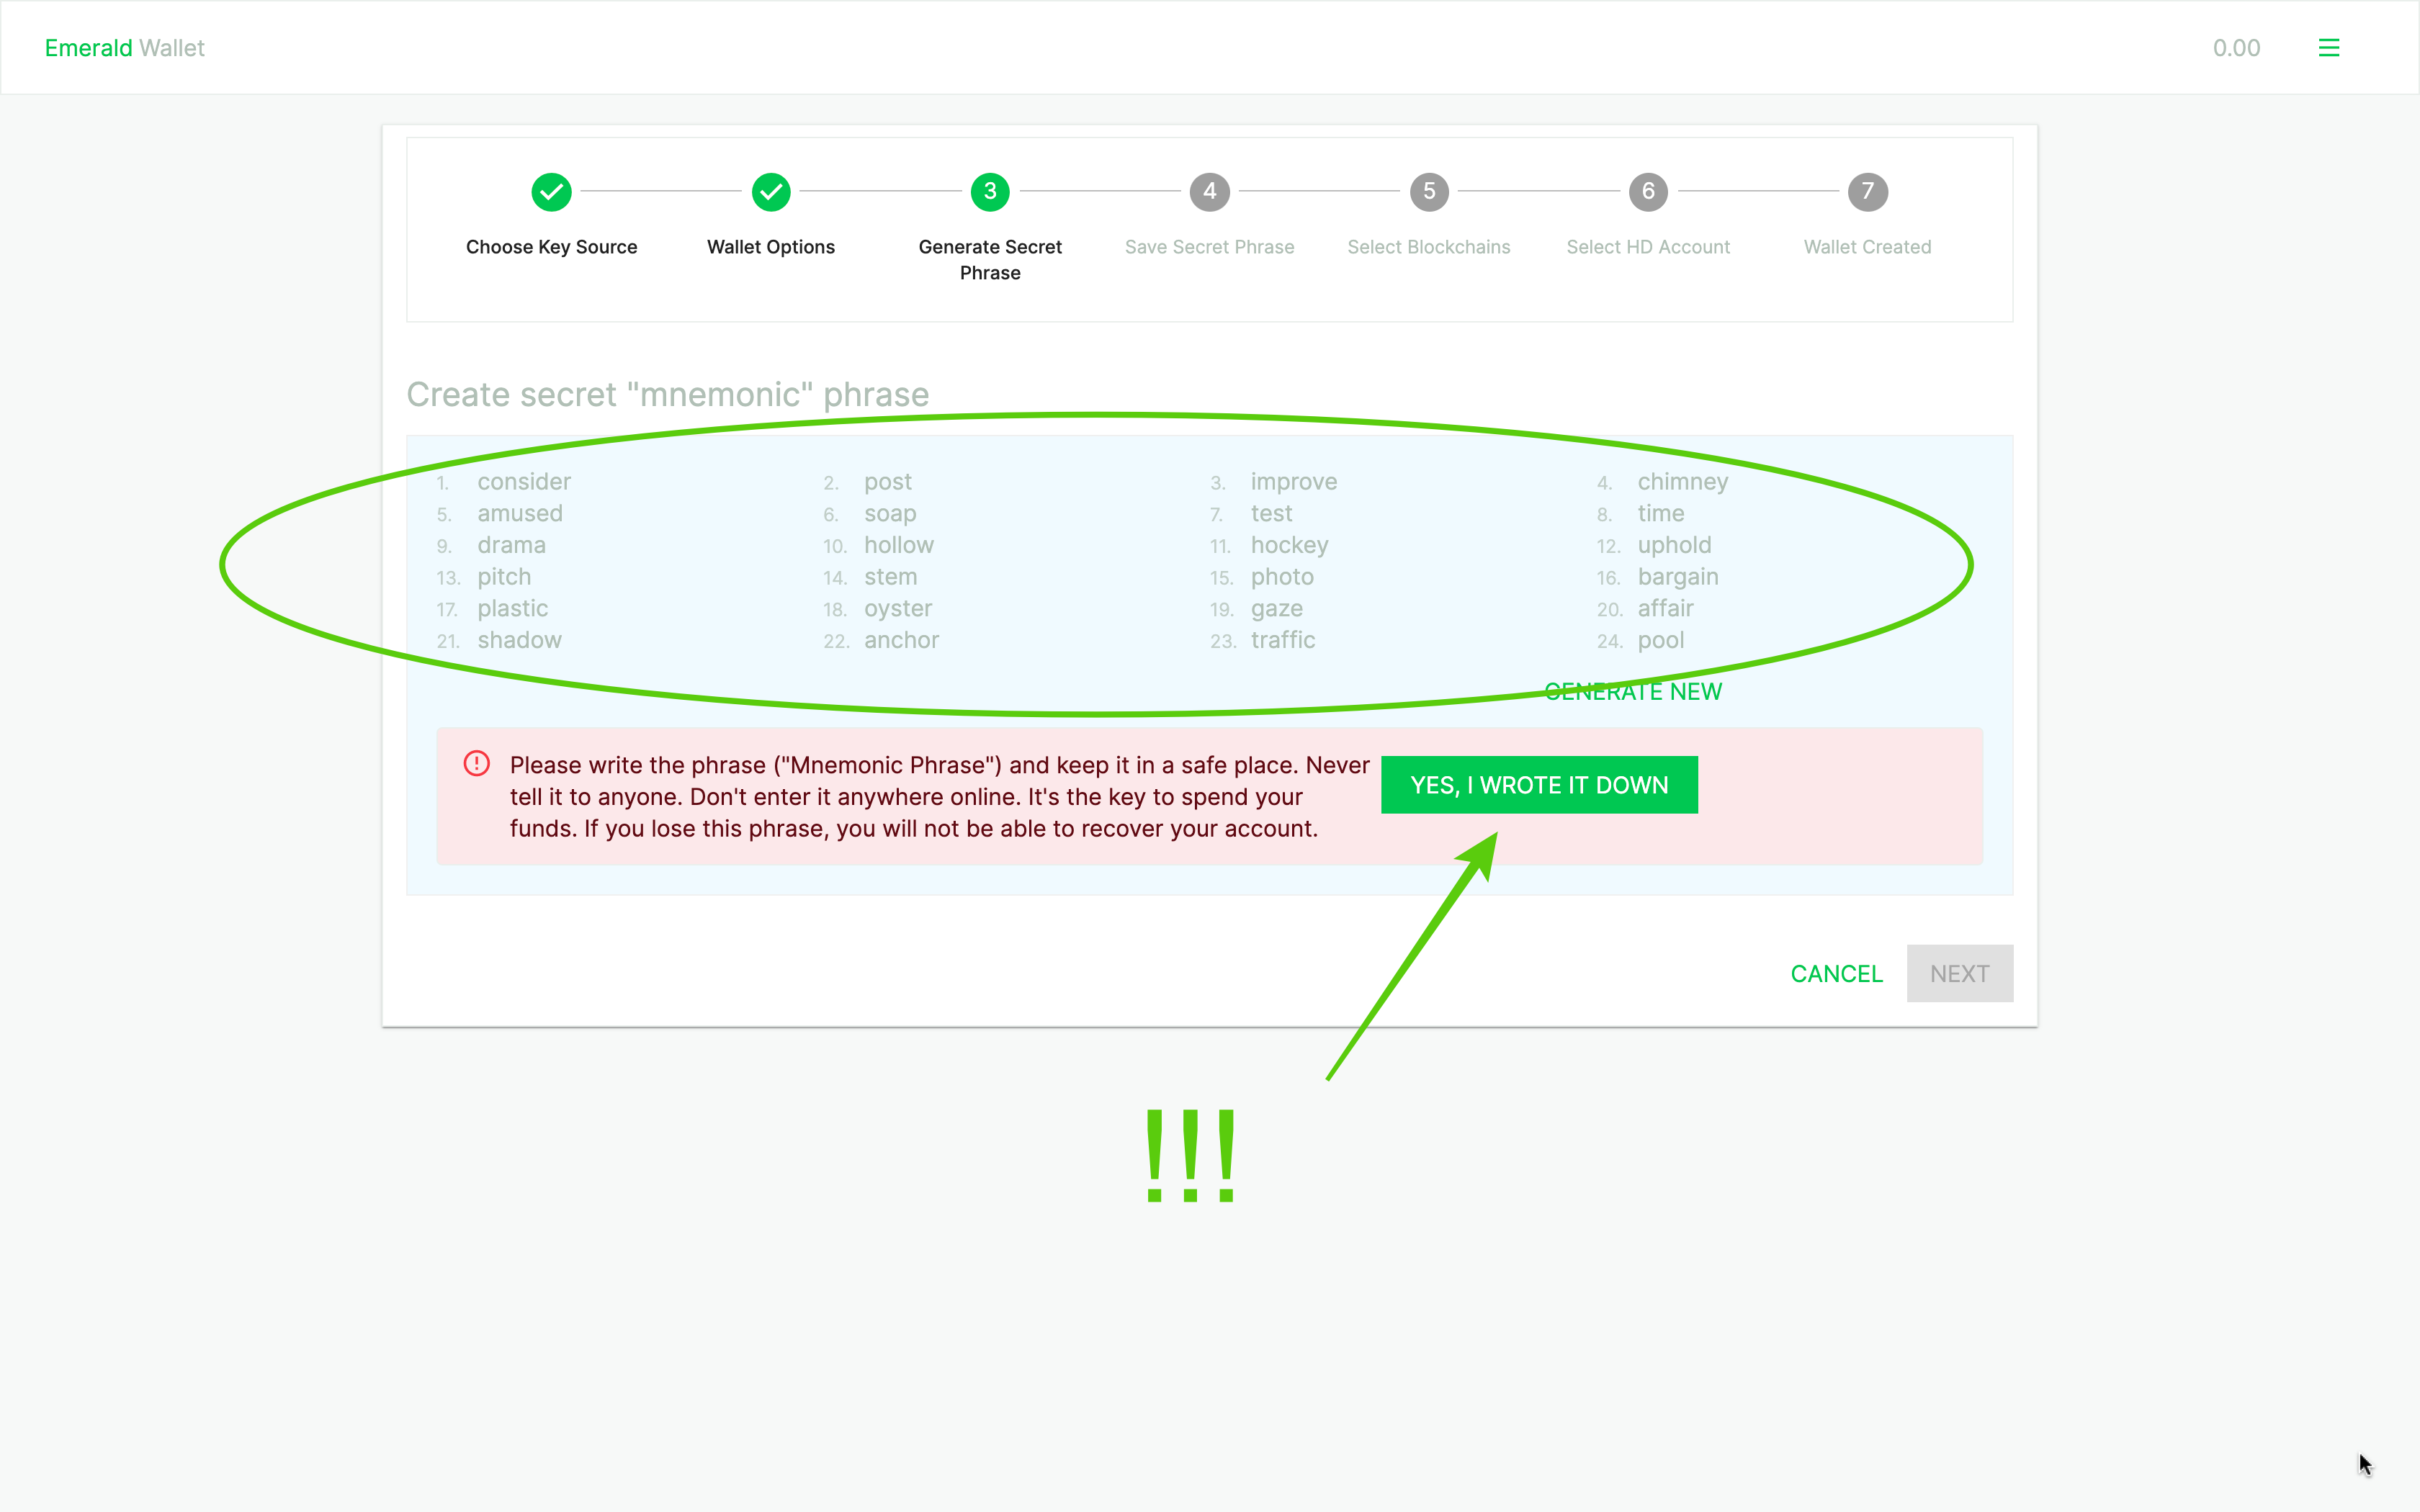Image resolution: width=2420 pixels, height=1512 pixels.
Task: Click the 0.00 balance display
Action: pos(2236,48)
